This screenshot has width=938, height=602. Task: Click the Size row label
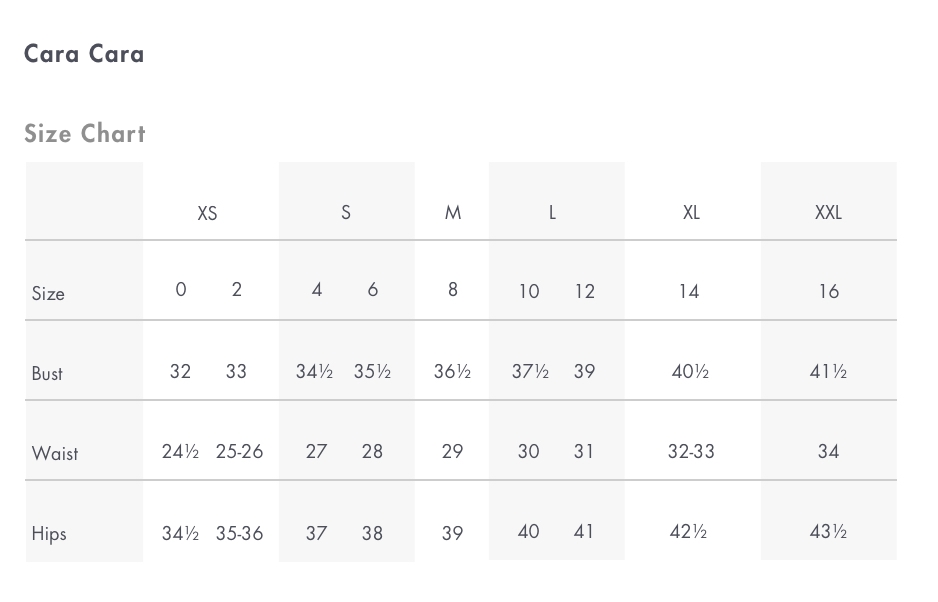click(x=48, y=293)
